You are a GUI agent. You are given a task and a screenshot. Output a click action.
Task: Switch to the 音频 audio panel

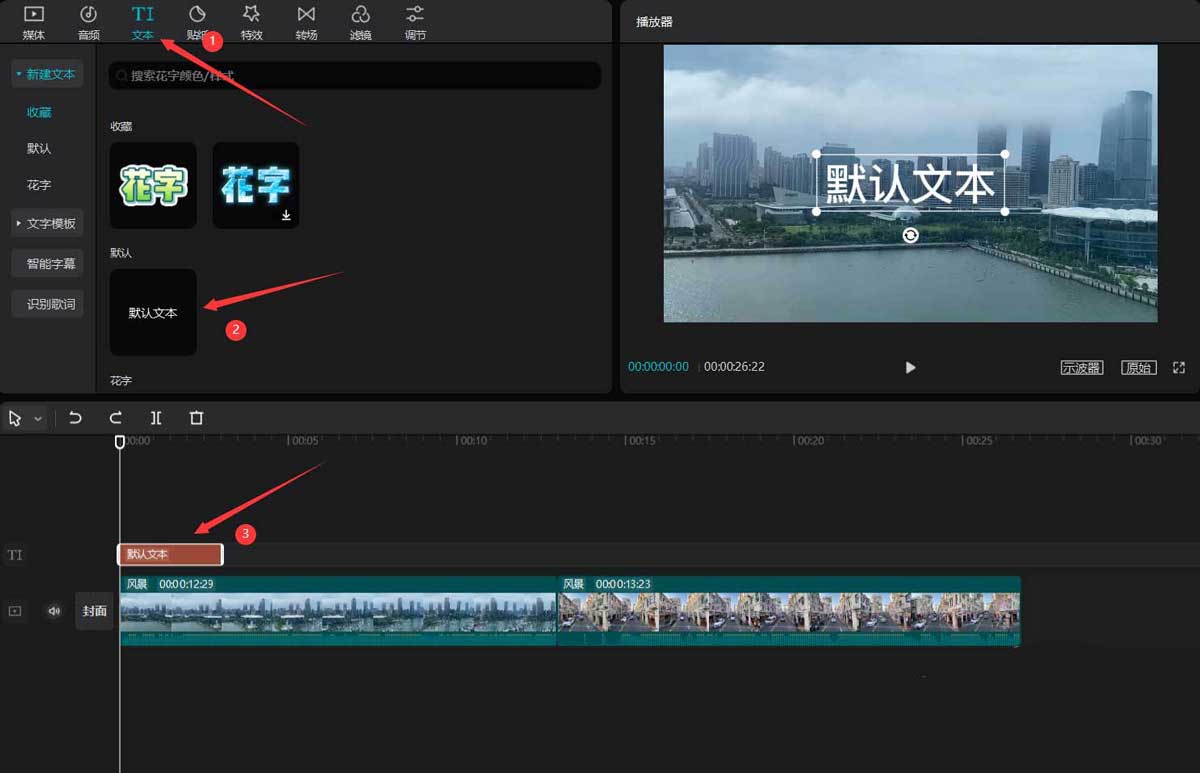(88, 22)
